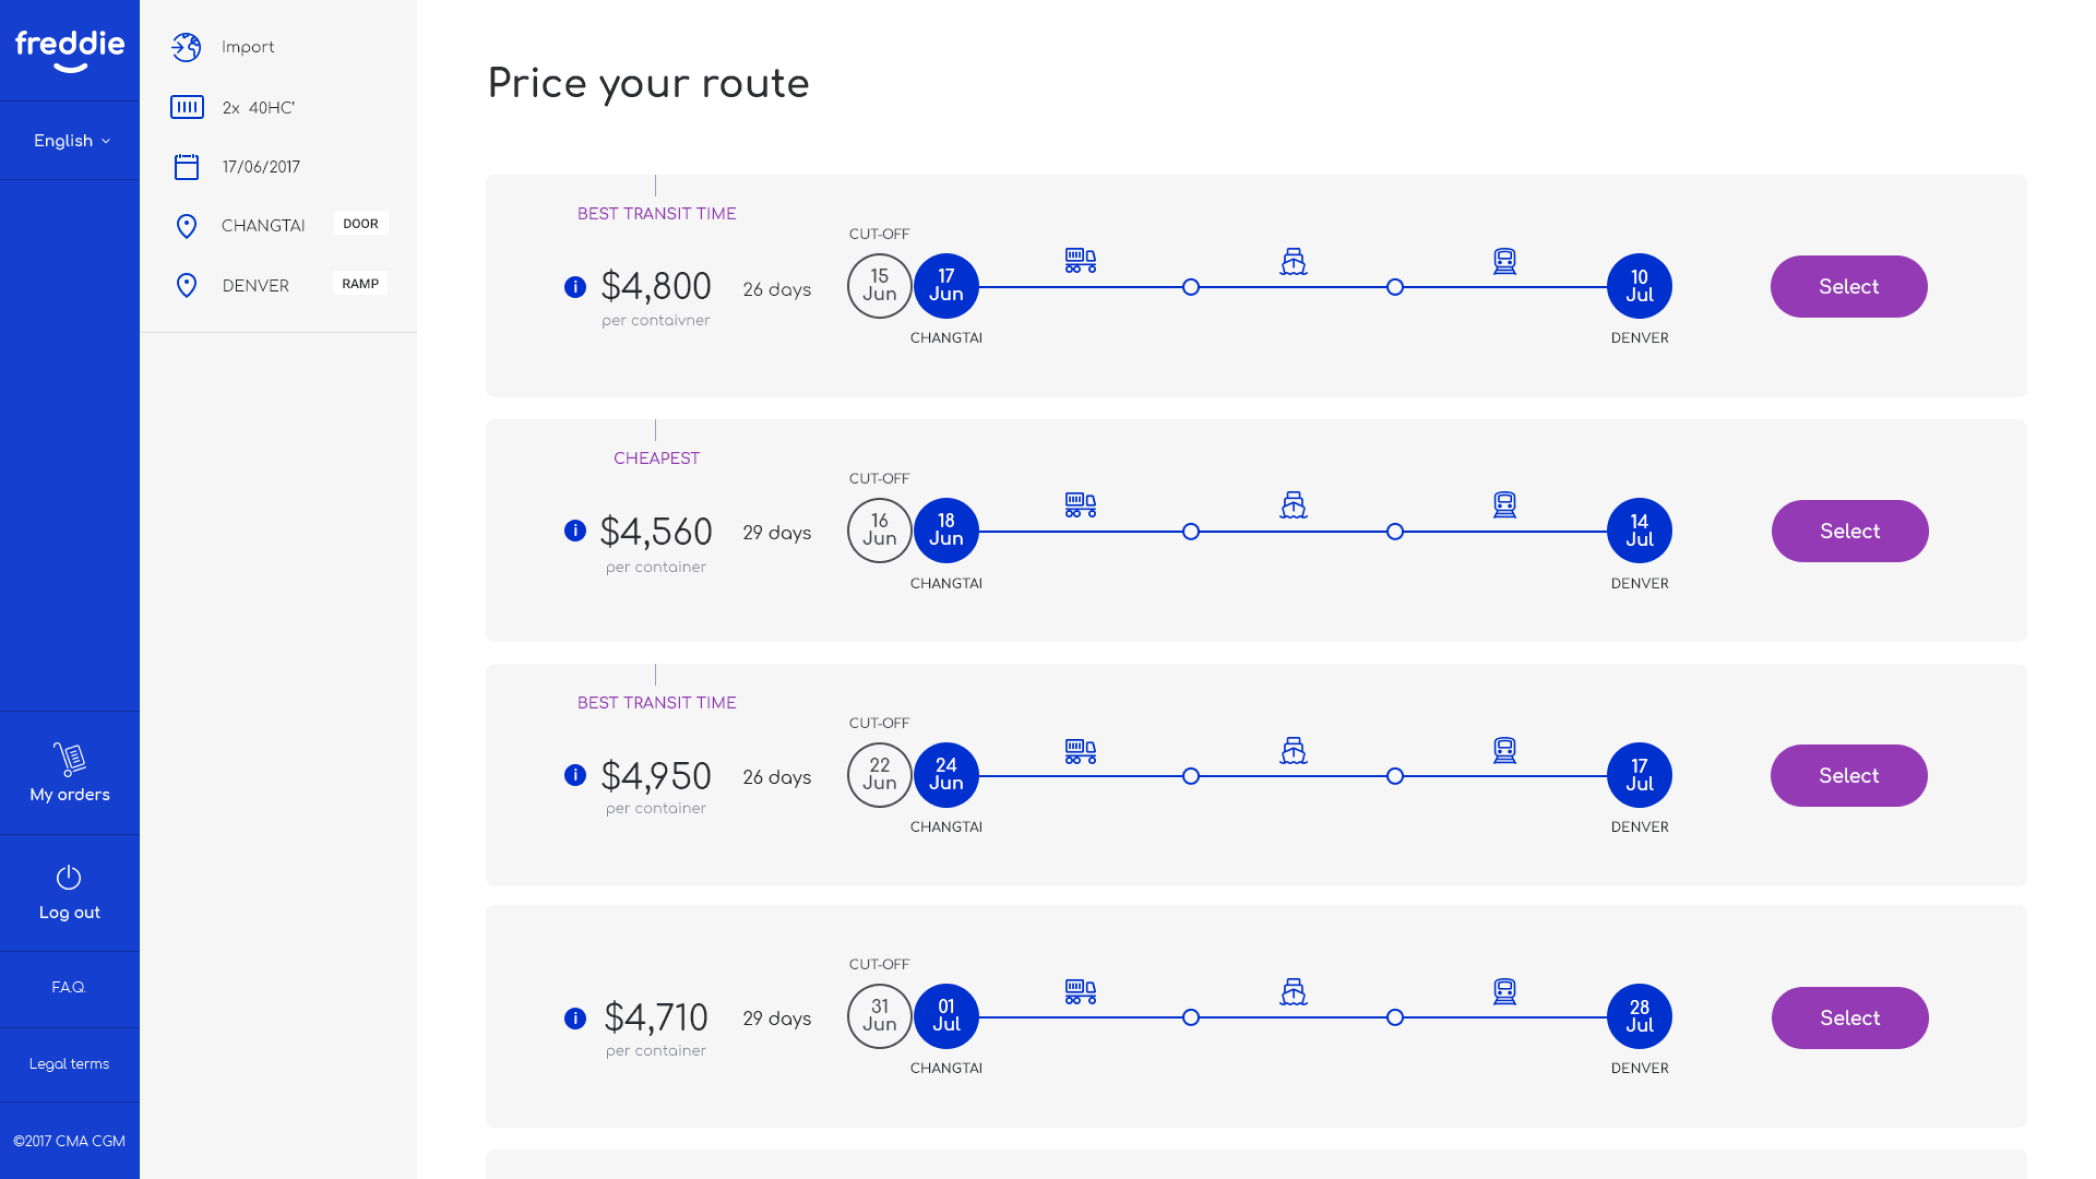Click the Import globe icon
The width and height of the screenshot is (2096, 1179).
[x=186, y=47]
